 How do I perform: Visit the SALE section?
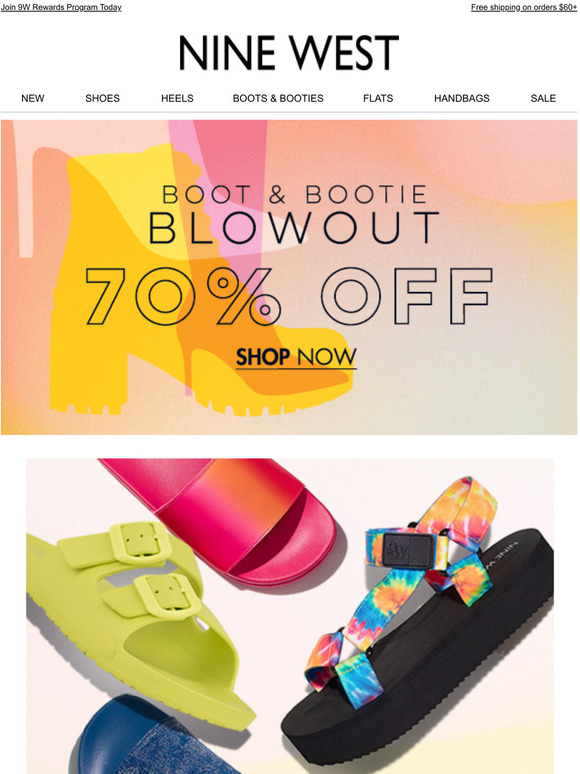click(543, 98)
